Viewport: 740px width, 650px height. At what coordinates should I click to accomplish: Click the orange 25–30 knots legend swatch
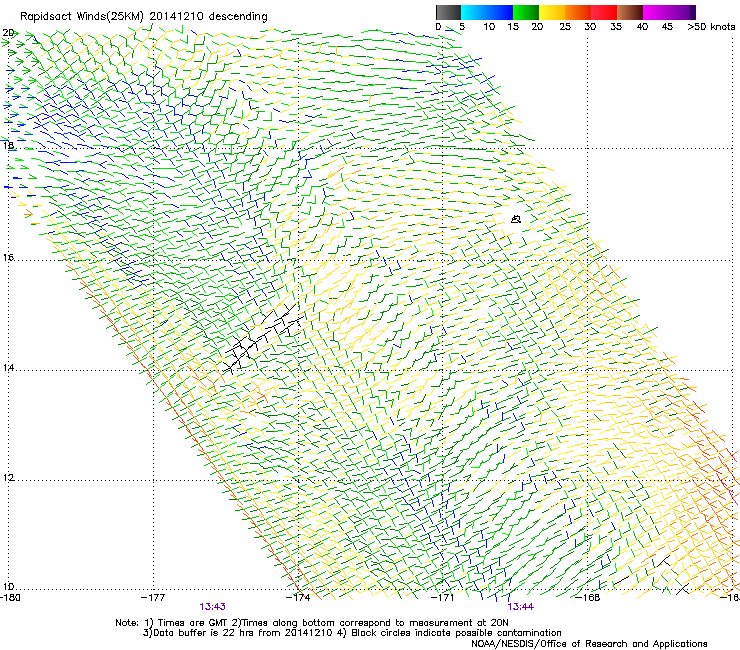578,12
